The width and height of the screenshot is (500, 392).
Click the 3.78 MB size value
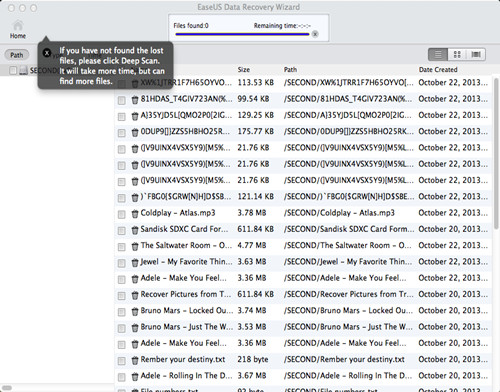point(252,213)
